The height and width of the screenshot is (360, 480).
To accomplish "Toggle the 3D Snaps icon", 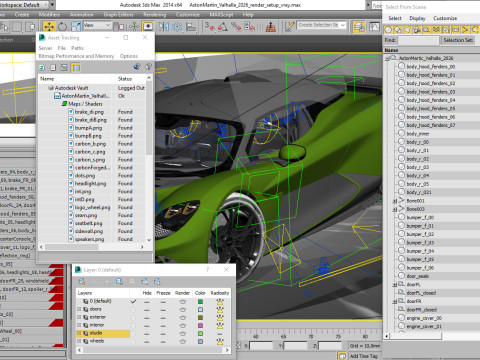I will (x=210, y=26).
